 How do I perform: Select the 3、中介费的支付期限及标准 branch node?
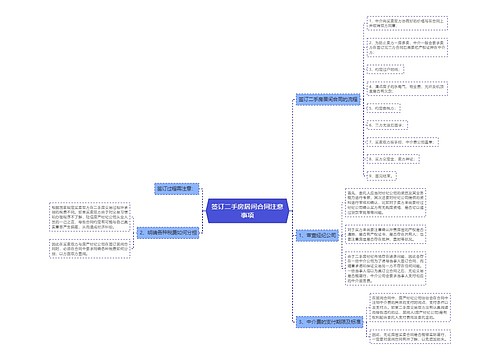[329, 322]
